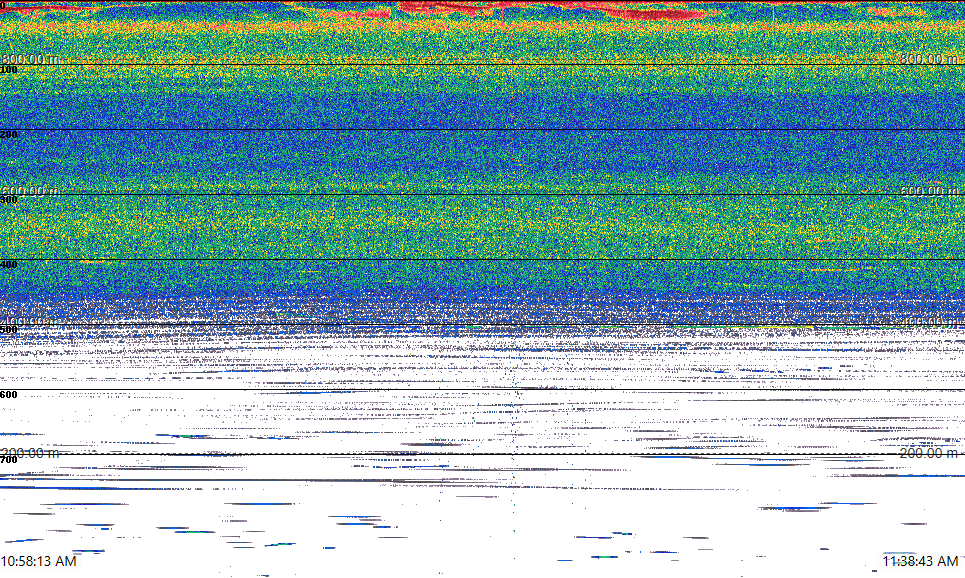Click the 10:58:13 AM start timestamp
Viewport: 965px width, 578px height.
click(39, 561)
